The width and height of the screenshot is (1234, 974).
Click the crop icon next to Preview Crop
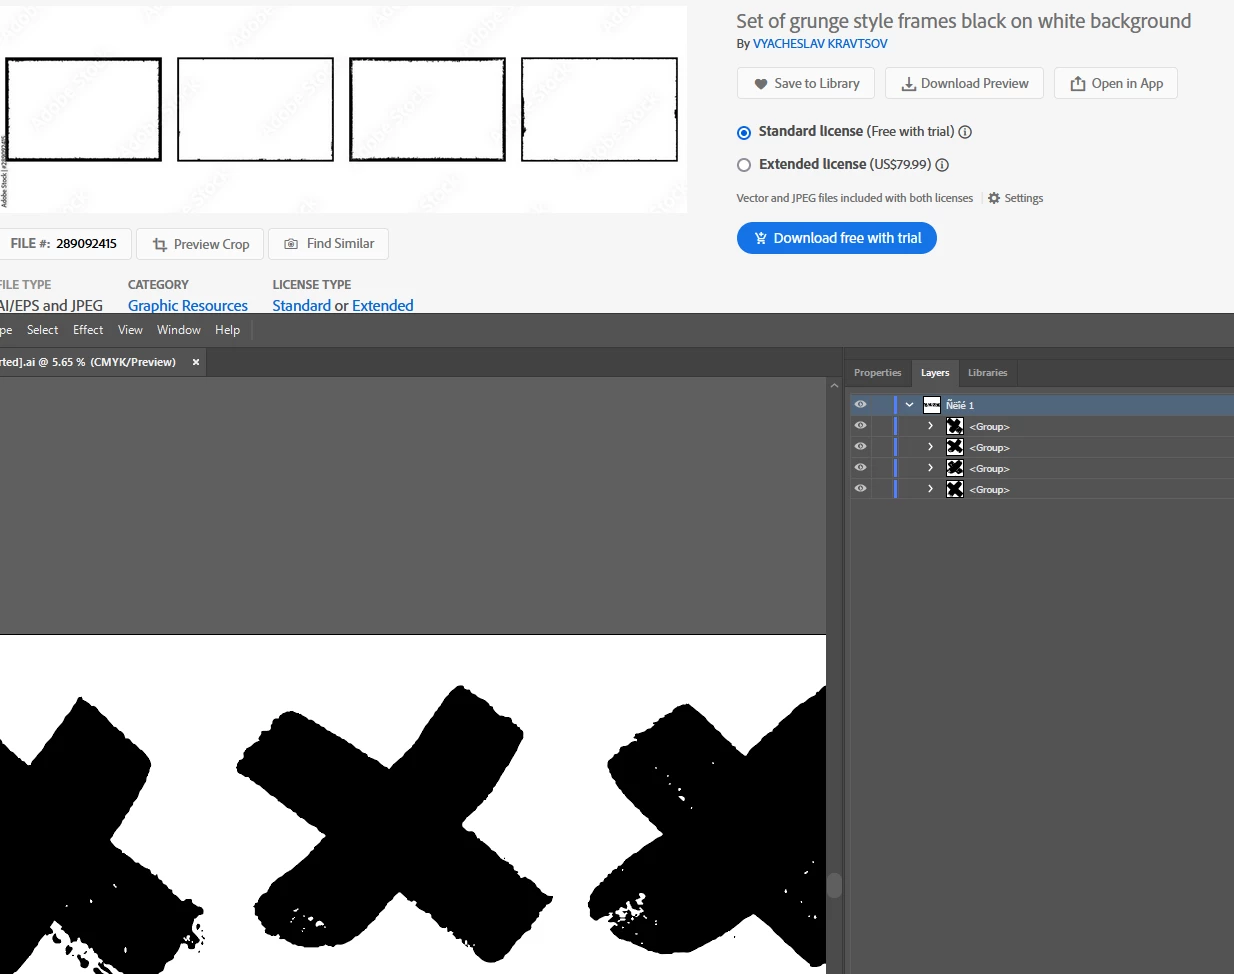160,244
